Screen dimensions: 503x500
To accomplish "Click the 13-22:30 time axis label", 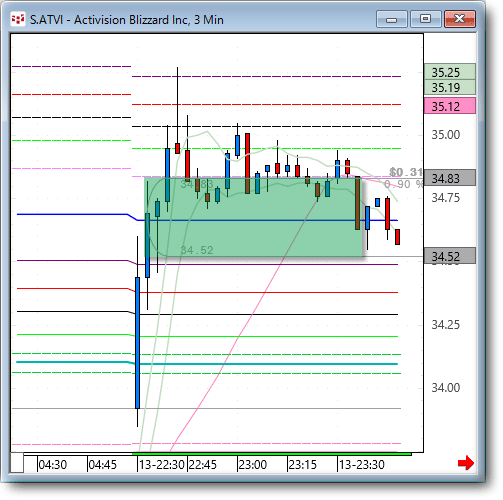I will pyautogui.click(x=162, y=464).
